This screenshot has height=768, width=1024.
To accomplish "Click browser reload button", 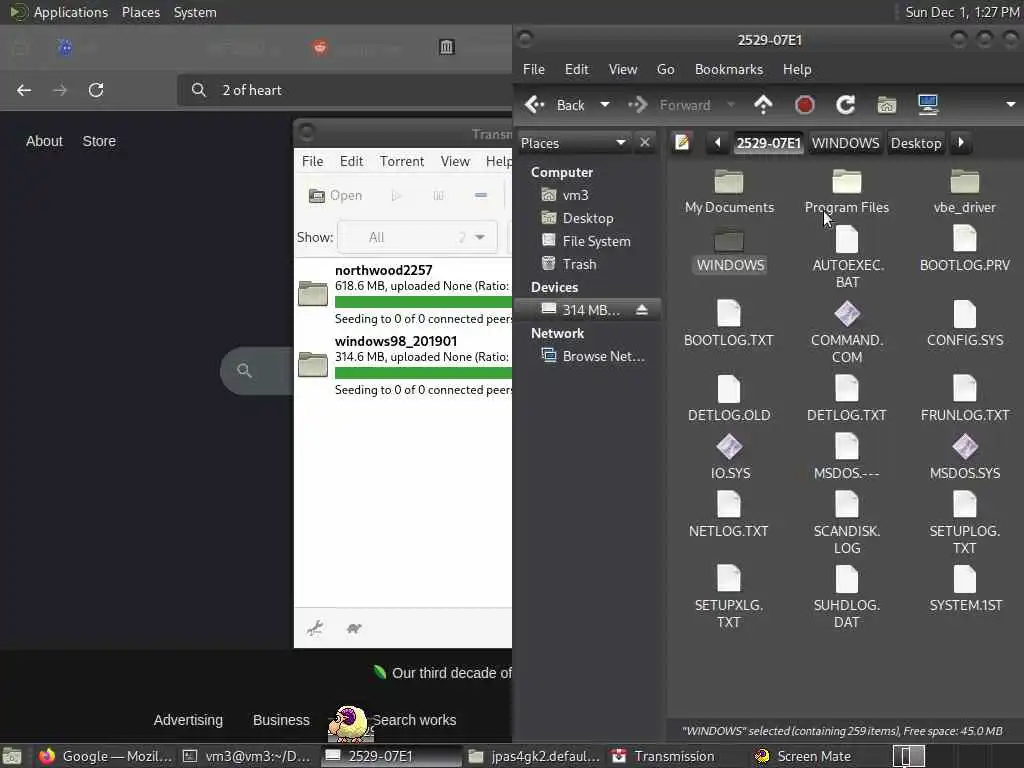I will 96,90.
